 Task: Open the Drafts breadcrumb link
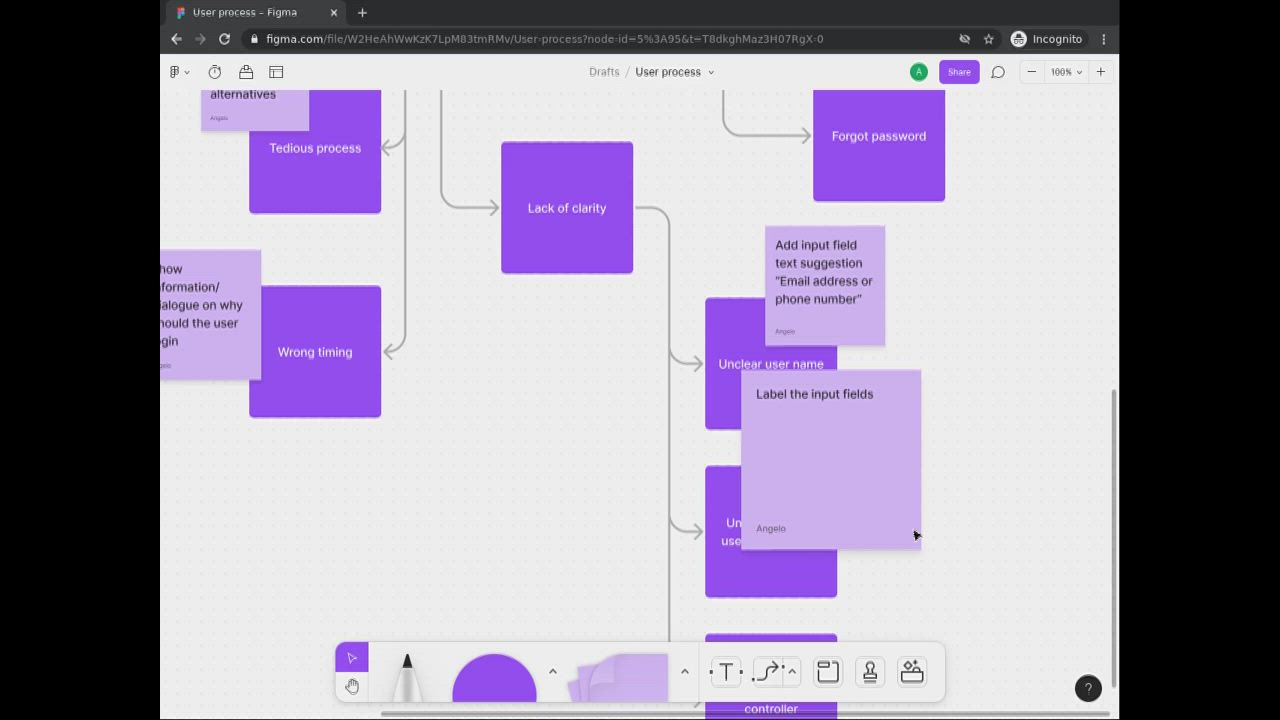(x=604, y=72)
